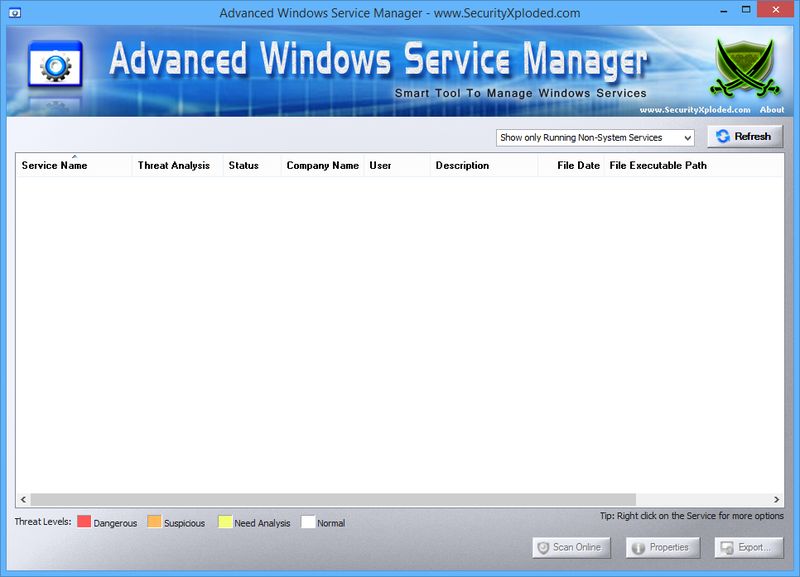
Task: Sort by File Executable Path column
Action: click(694, 165)
